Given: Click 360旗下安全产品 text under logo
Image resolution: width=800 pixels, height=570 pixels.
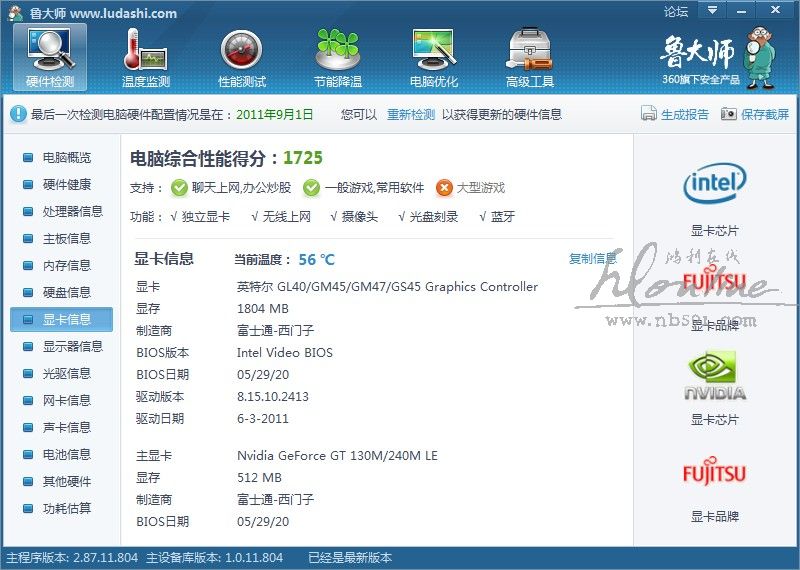Looking at the screenshot, I should coord(701,80).
